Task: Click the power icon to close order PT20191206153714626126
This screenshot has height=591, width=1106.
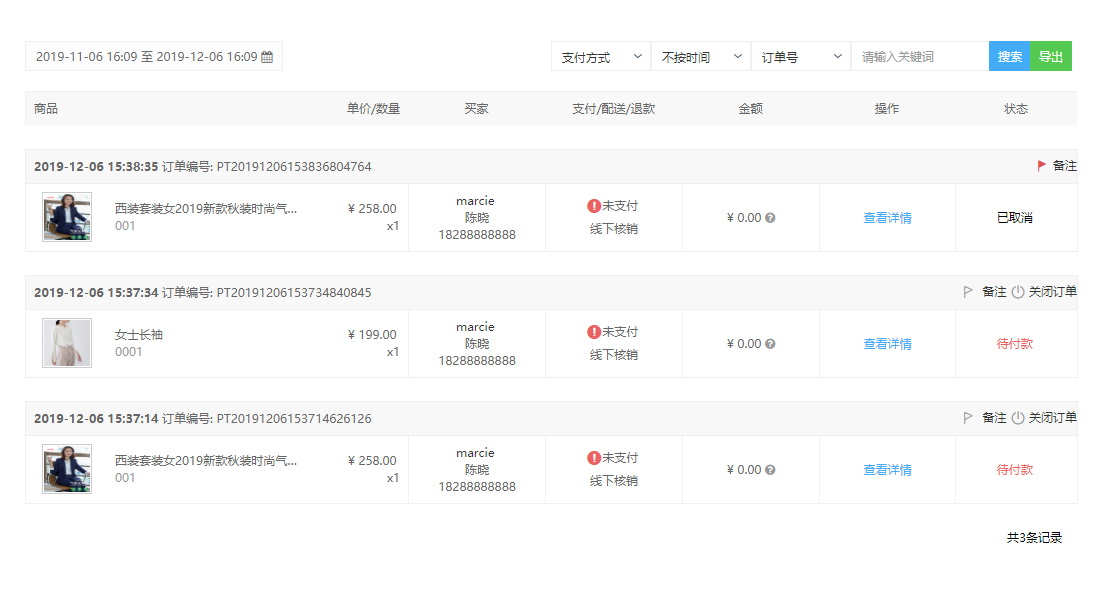Action: pyautogui.click(x=1018, y=418)
